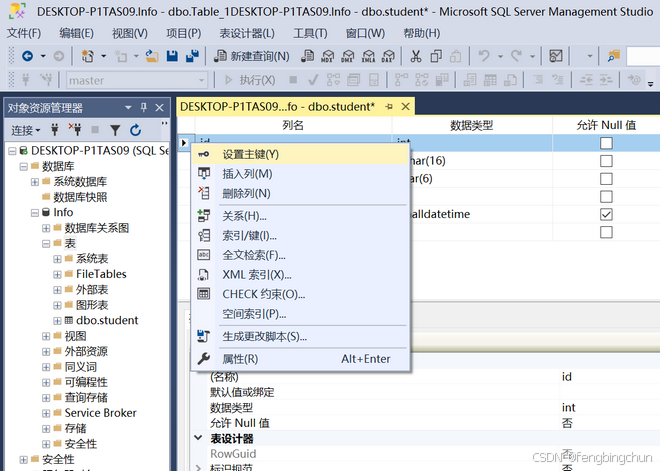This screenshot has width=660, height=471.
Task: Click the refresh icon in Object Explorer
Action: coord(135,130)
